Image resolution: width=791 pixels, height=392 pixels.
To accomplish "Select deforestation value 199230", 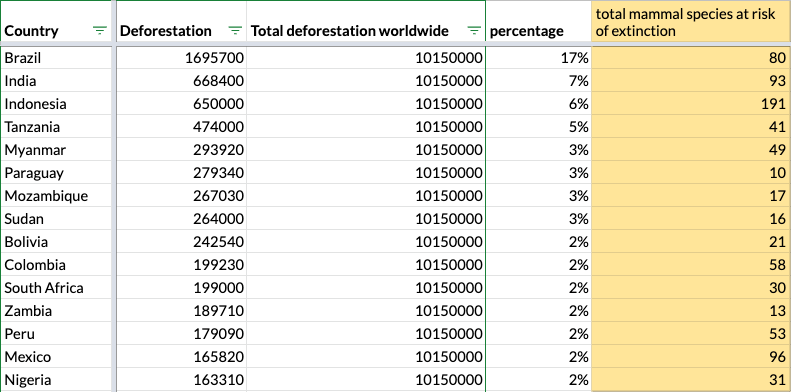I will (x=182, y=264).
